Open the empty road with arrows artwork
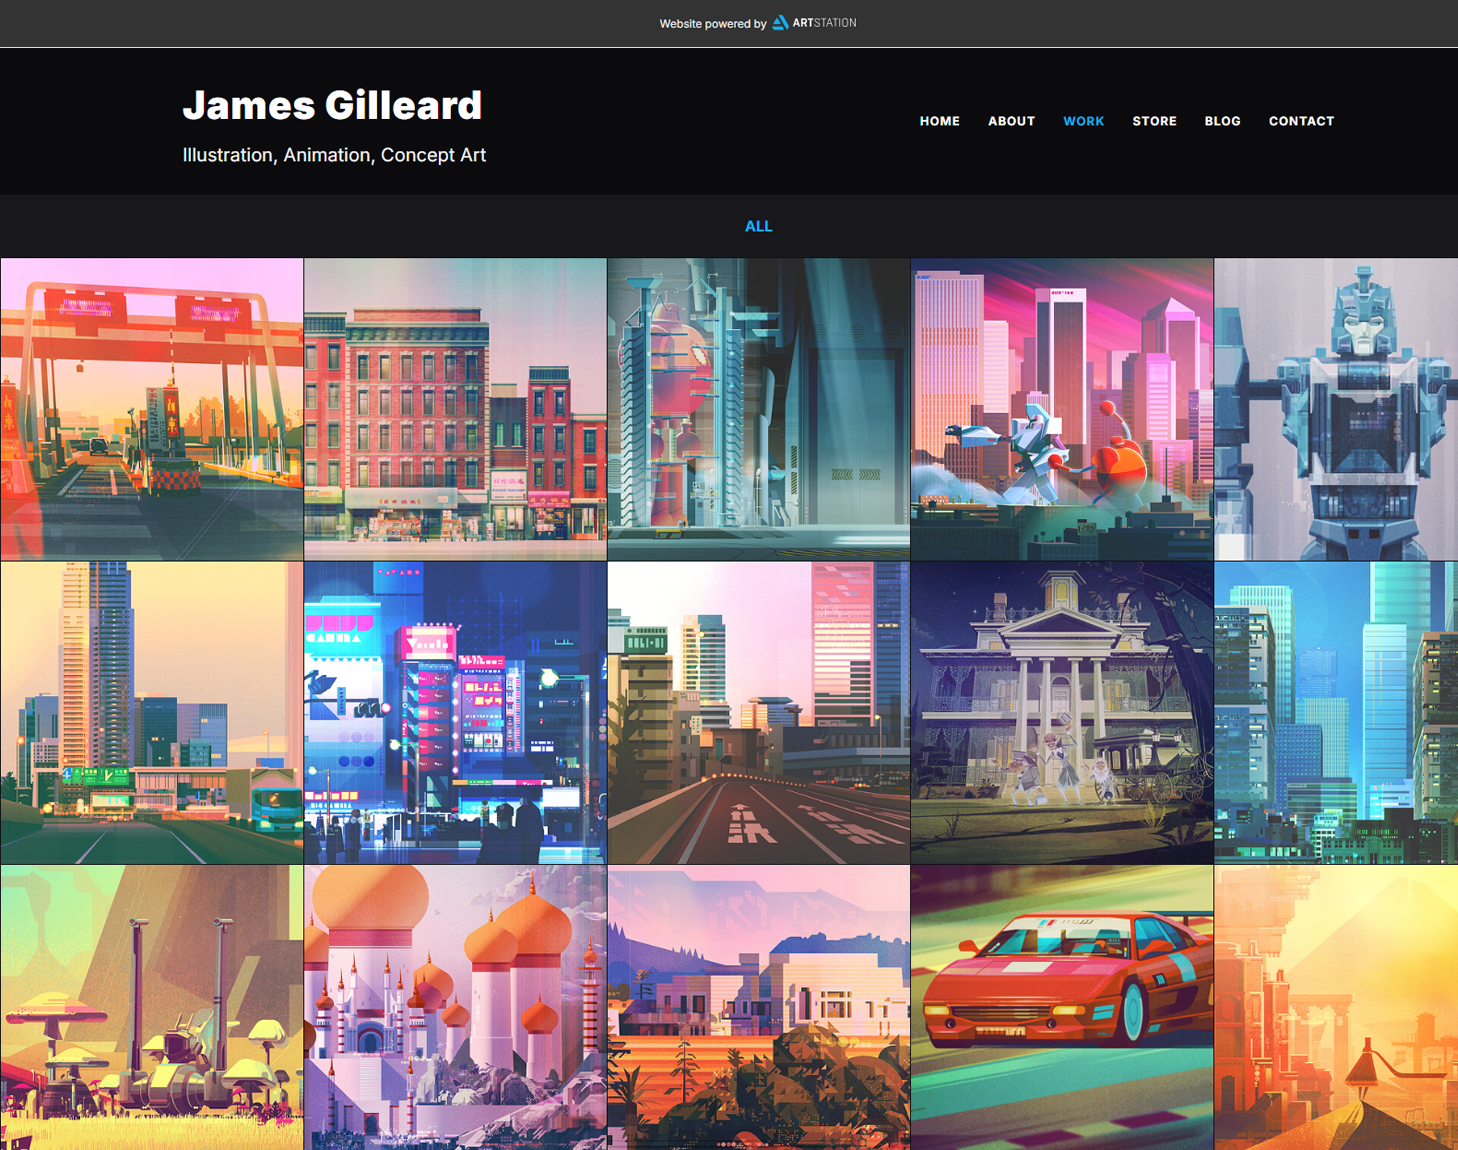This screenshot has height=1150, width=1458. point(758,712)
